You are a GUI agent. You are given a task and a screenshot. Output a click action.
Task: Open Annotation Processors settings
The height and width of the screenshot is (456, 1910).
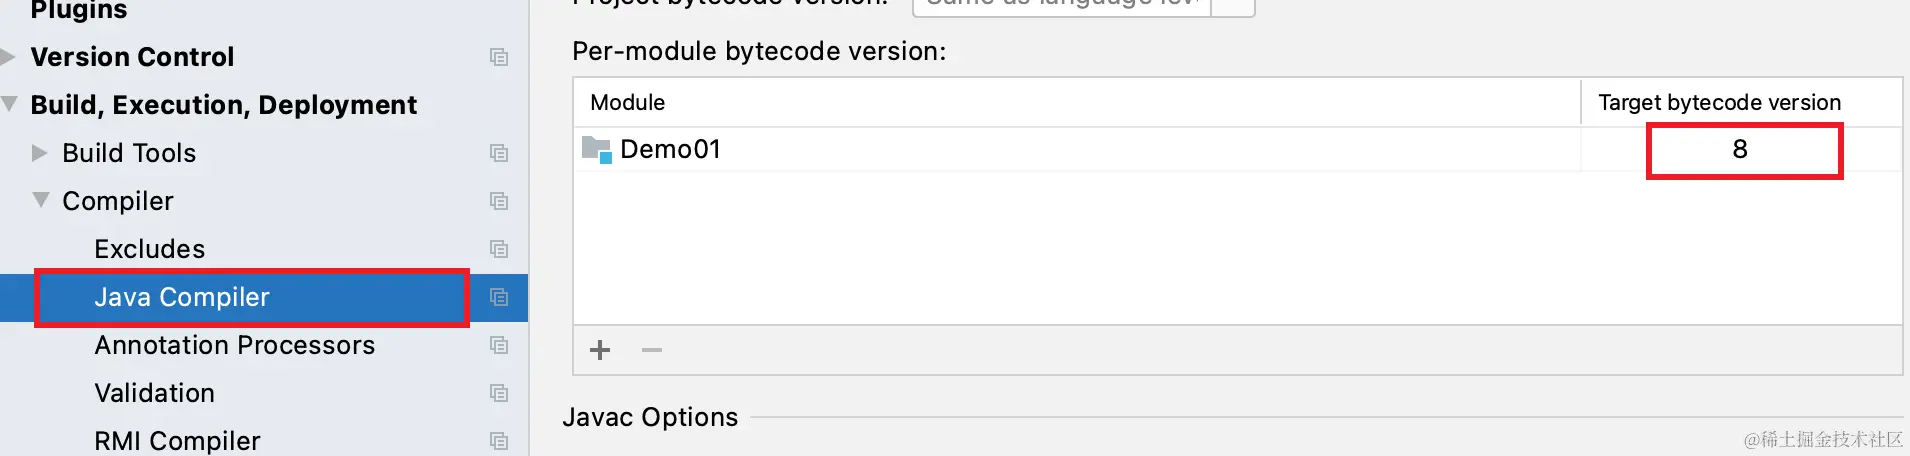tap(235, 345)
